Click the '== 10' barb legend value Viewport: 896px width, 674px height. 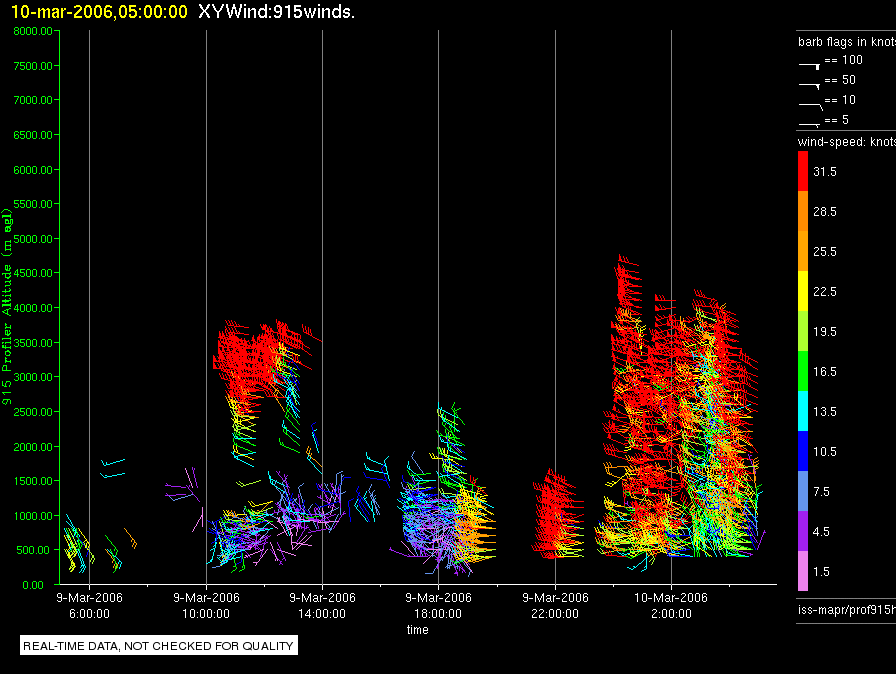(840, 100)
